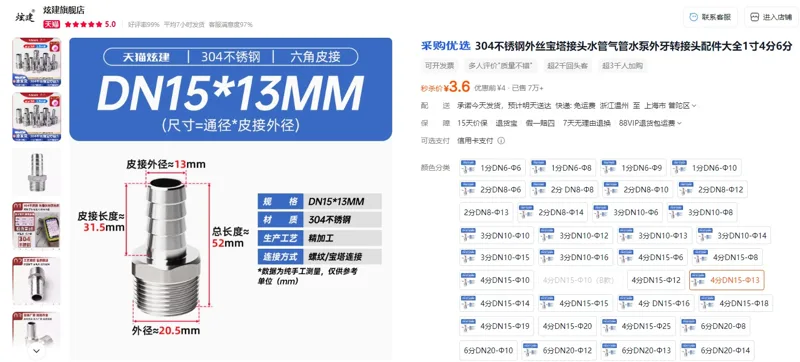
Task: Click the 信用卡支付 payment option text
Action: (475, 141)
